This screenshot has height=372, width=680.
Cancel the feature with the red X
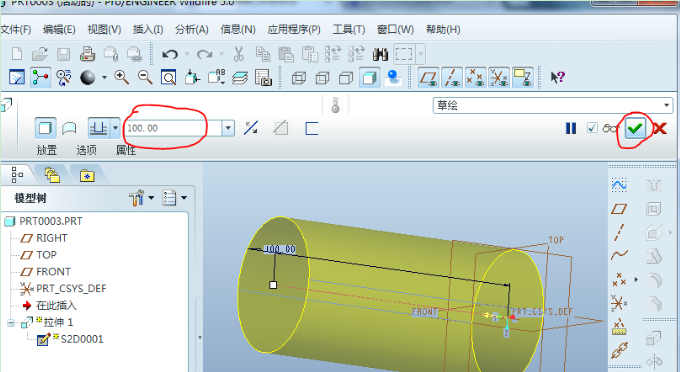coord(660,128)
